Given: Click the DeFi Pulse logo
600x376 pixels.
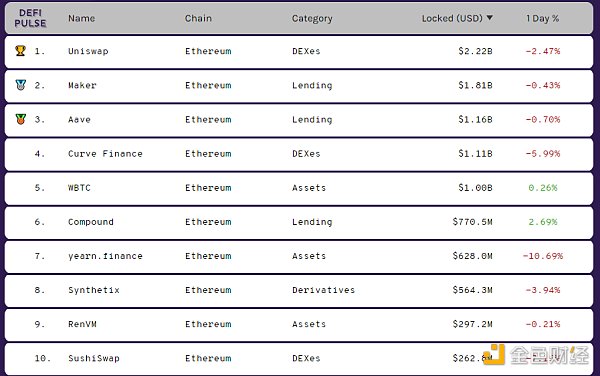Looking at the screenshot, I should click(30, 18).
